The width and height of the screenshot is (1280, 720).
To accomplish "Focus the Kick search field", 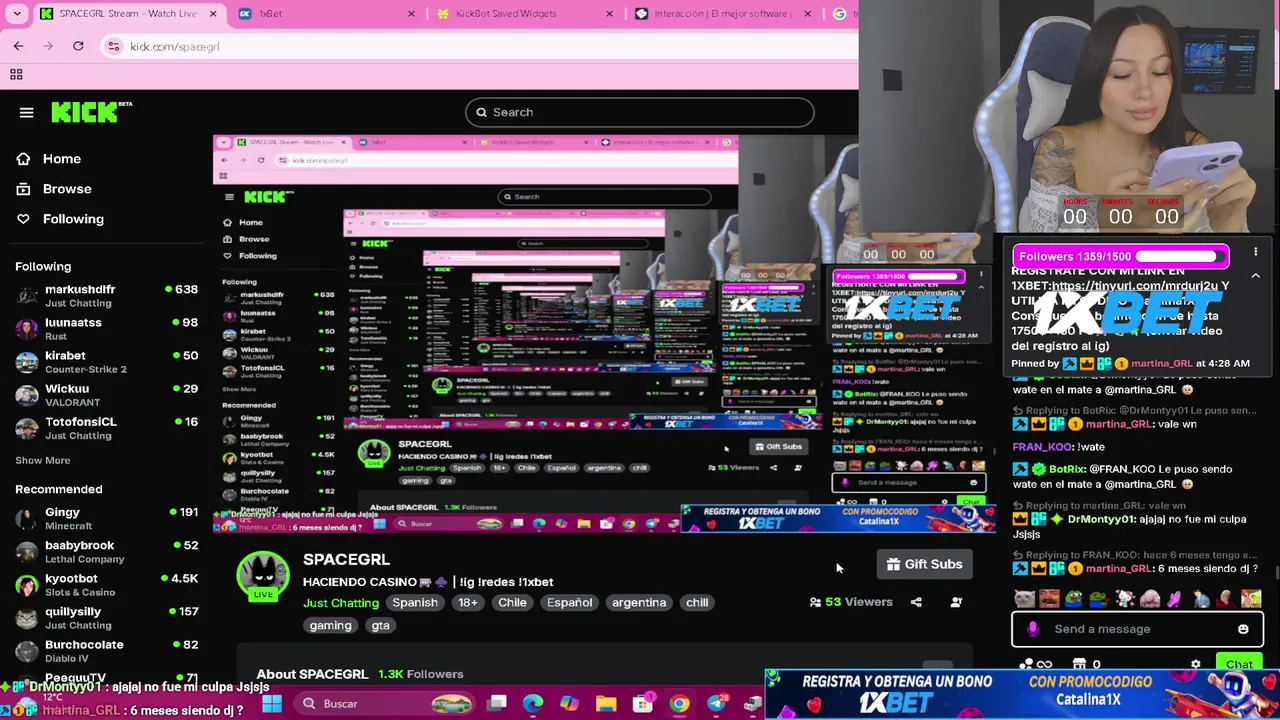I will click(x=640, y=112).
